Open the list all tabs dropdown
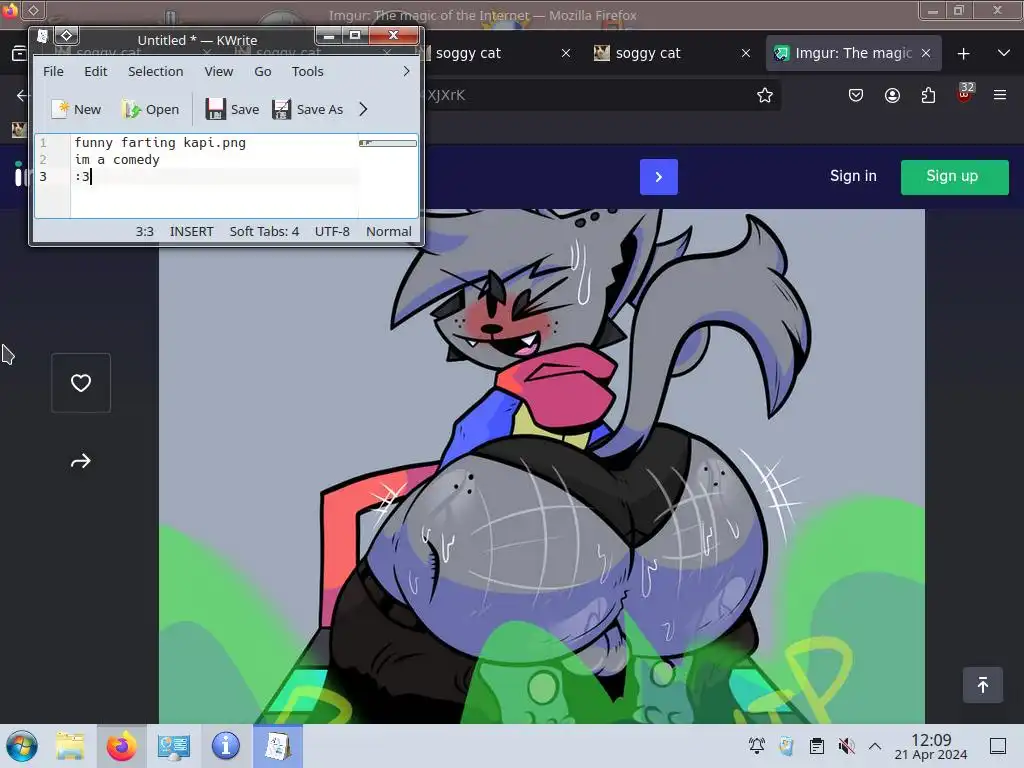 point(1004,53)
